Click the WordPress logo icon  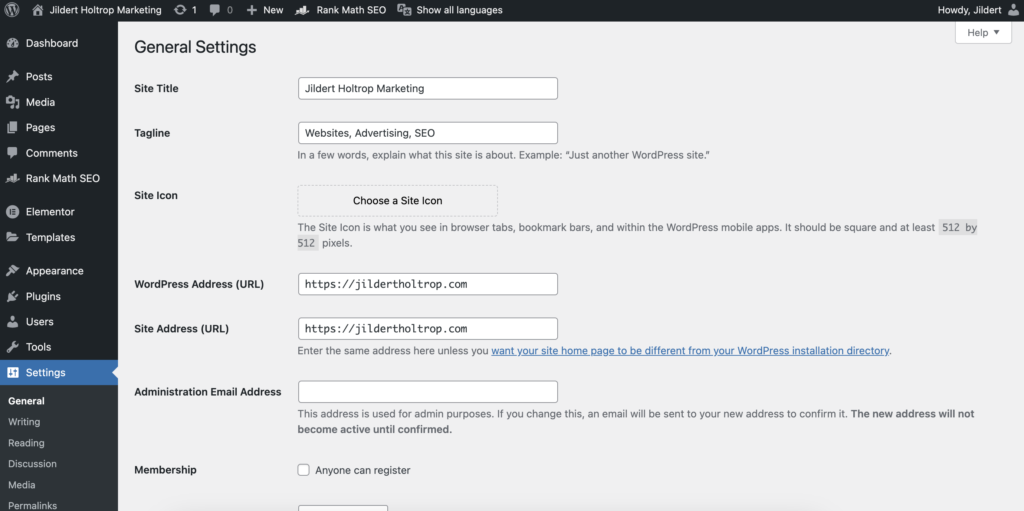click(12, 10)
